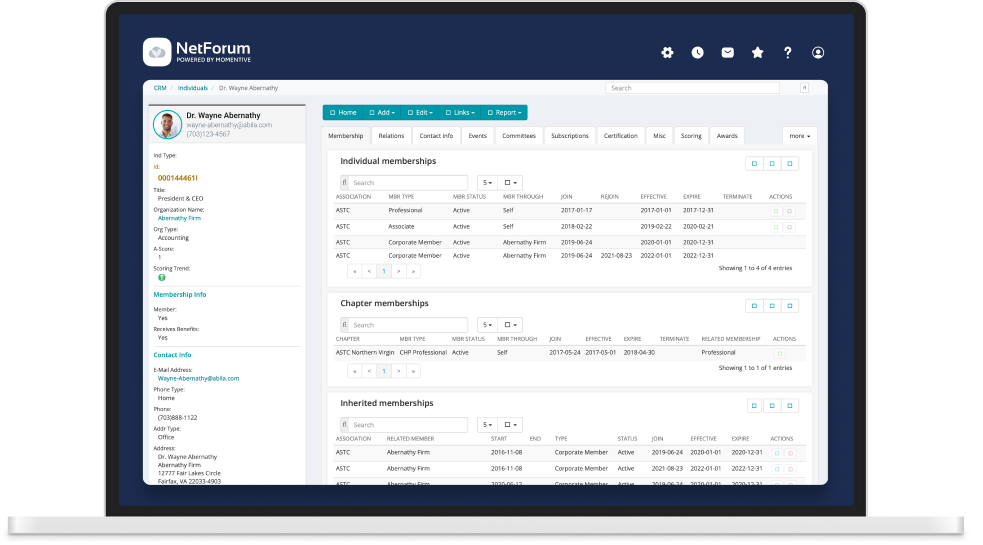Image resolution: width=983 pixels, height=545 pixels.
Task: Open the Report dropdown menu
Action: [x=505, y=113]
